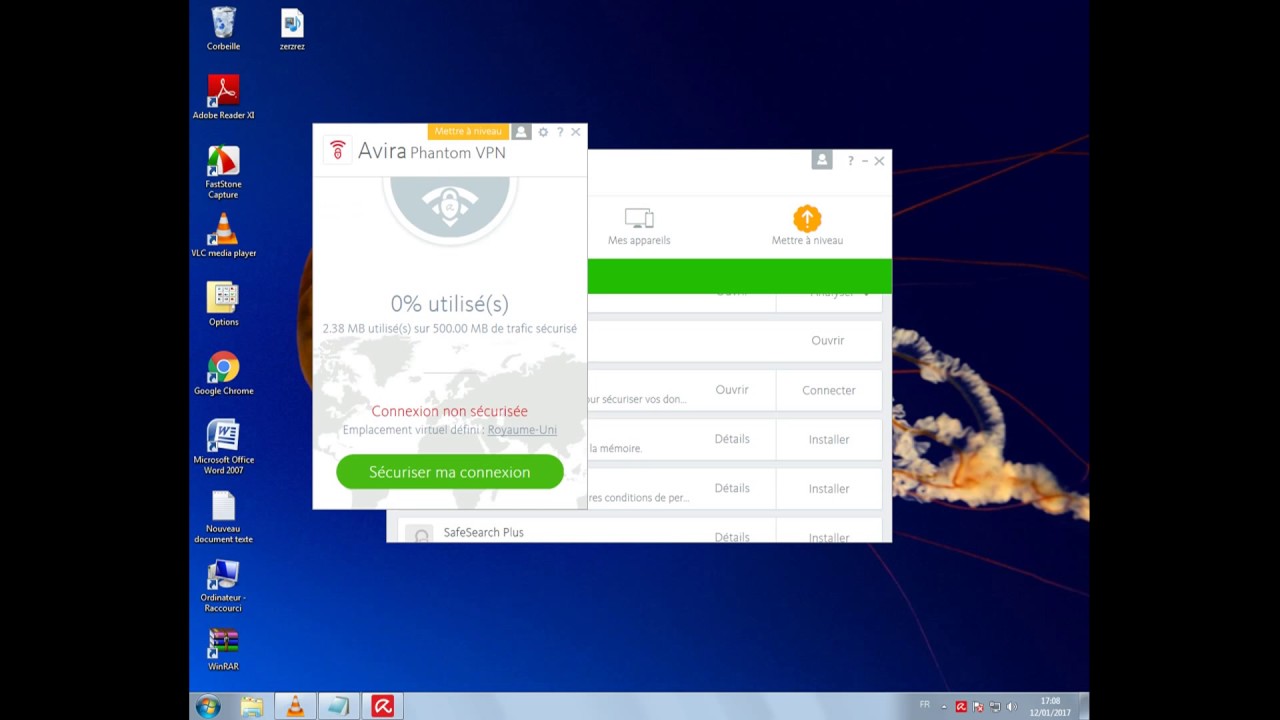Open Avira launcher account profile icon

(822, 160)
